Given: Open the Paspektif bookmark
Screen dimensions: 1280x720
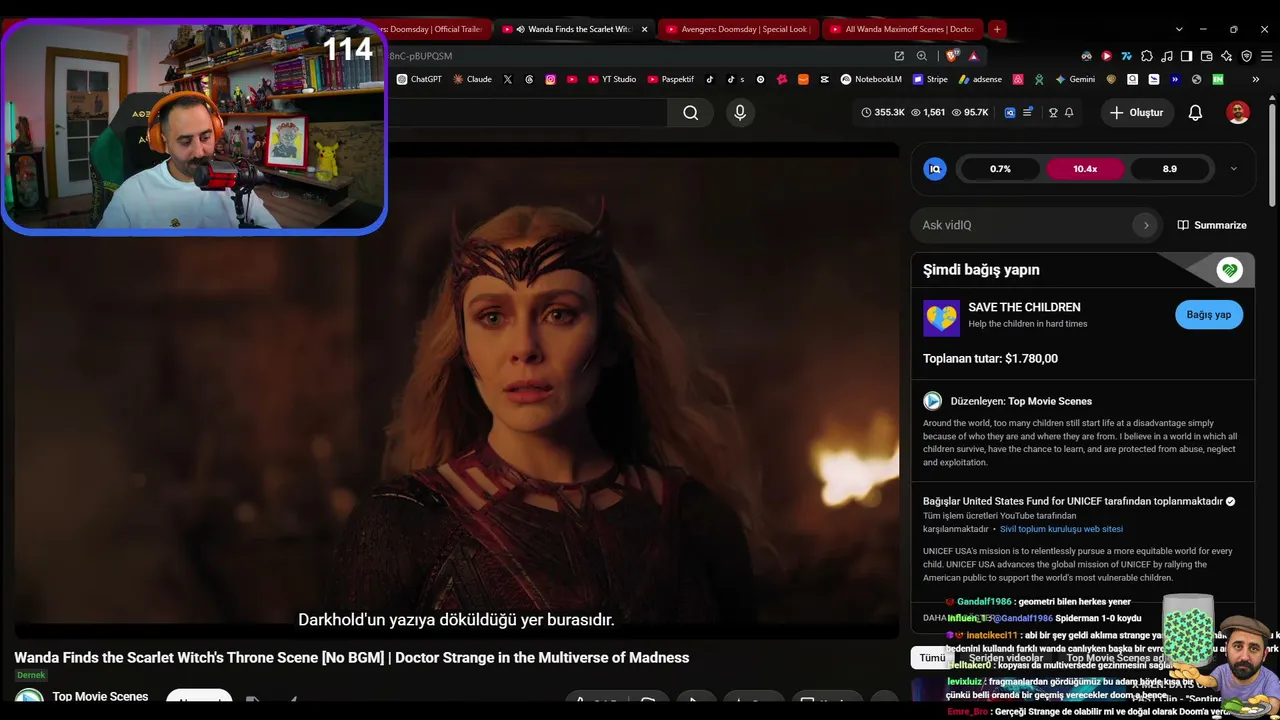Looking at the screenshot, I should (671, 79).
